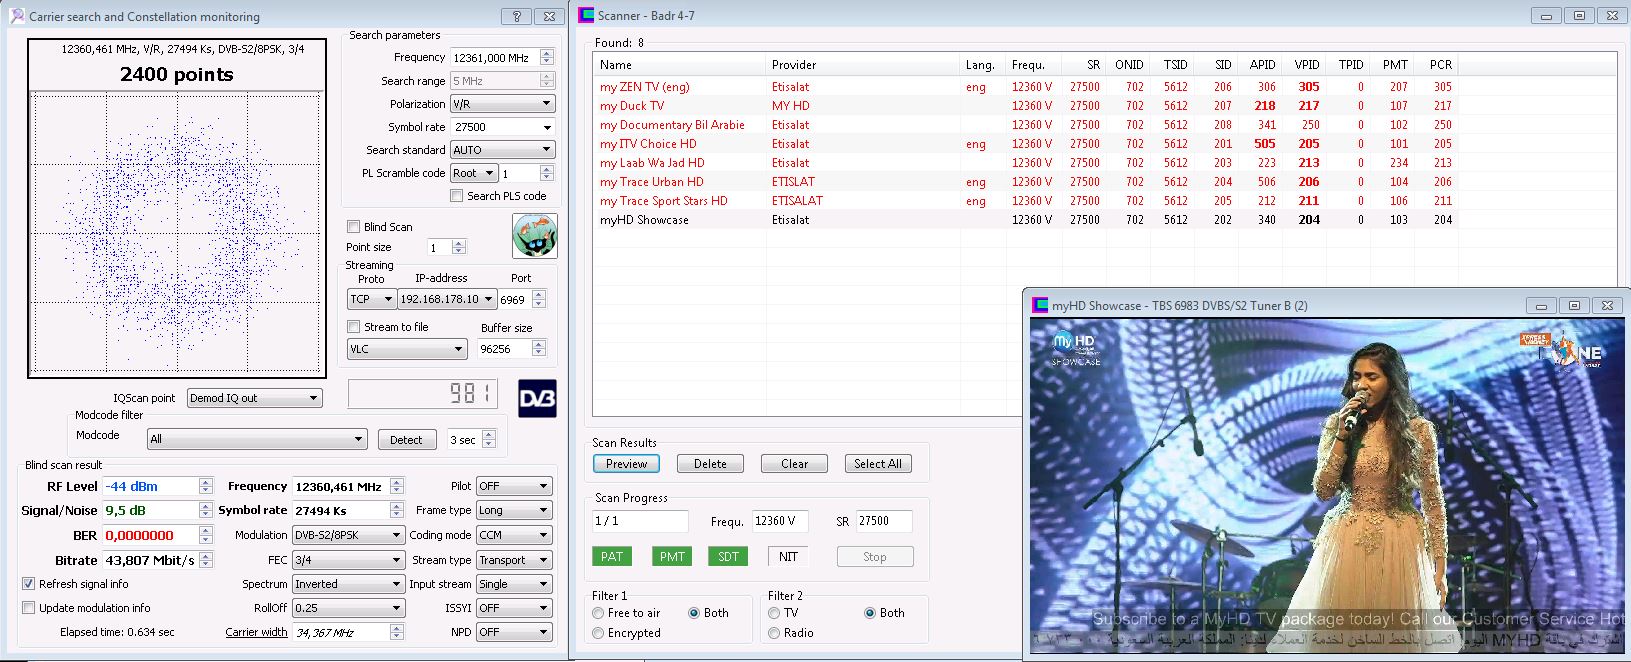Select my Duck TV channel row

tap(1024, 106)
